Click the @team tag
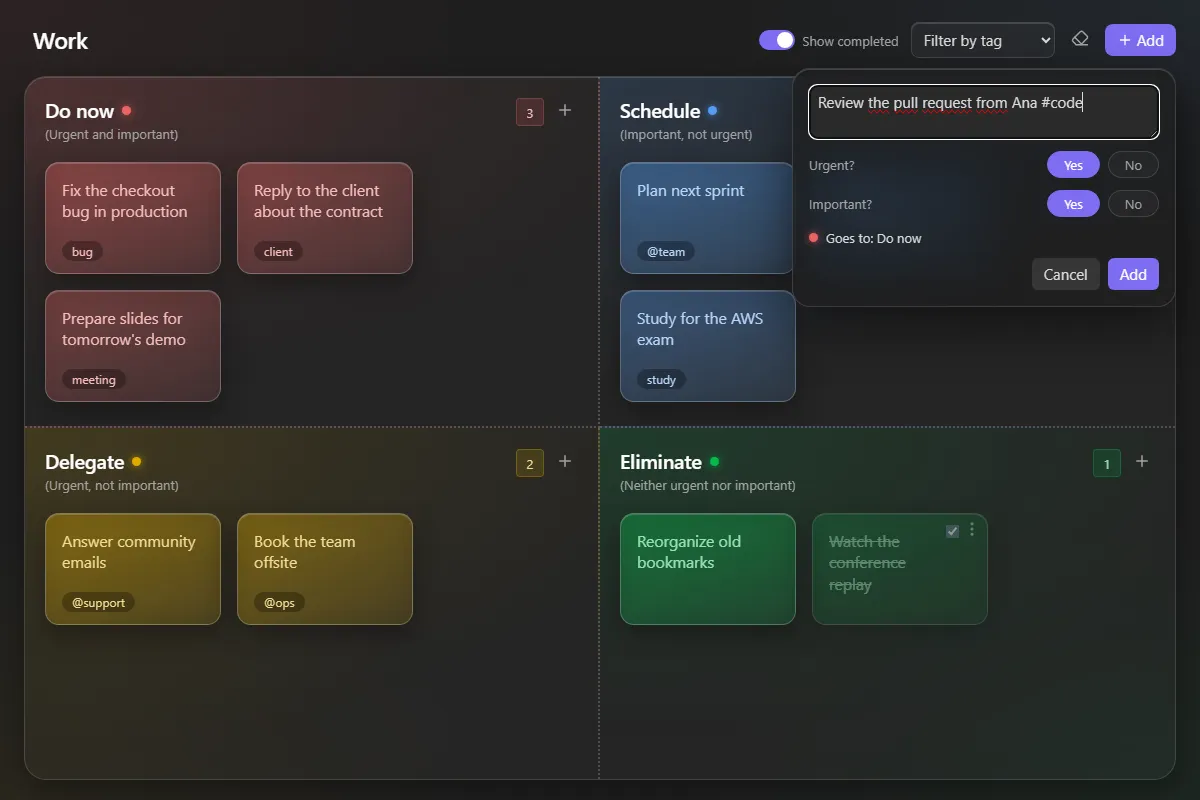1200x800 pixels. coord(666,252)
